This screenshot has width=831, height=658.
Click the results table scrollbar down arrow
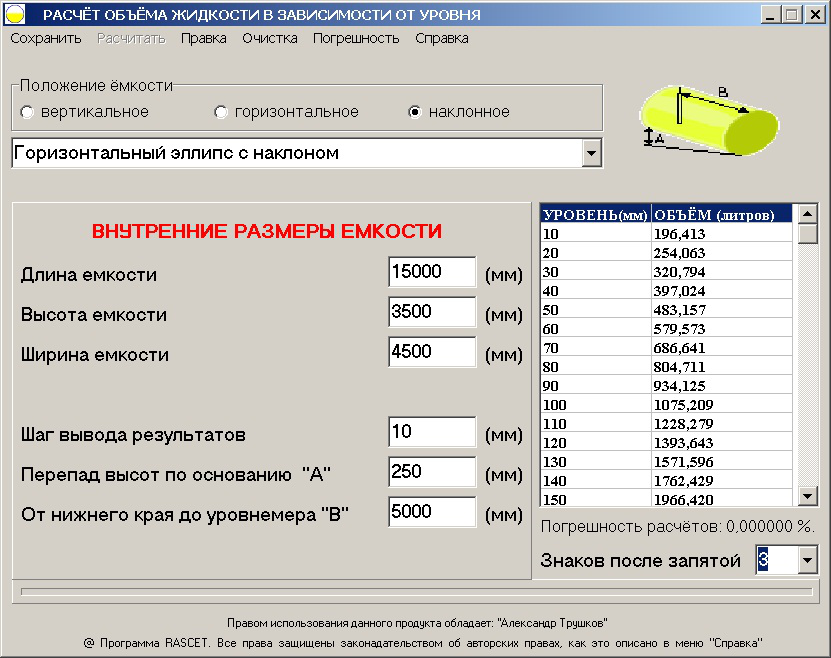click(805, 498)
